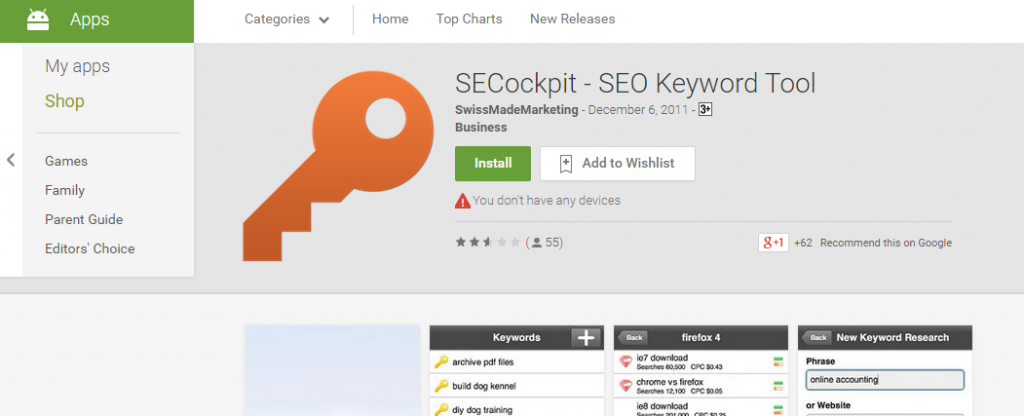
Task: Open the Keywords screenshot thumbnail
Action: click(x=517, y=370)
